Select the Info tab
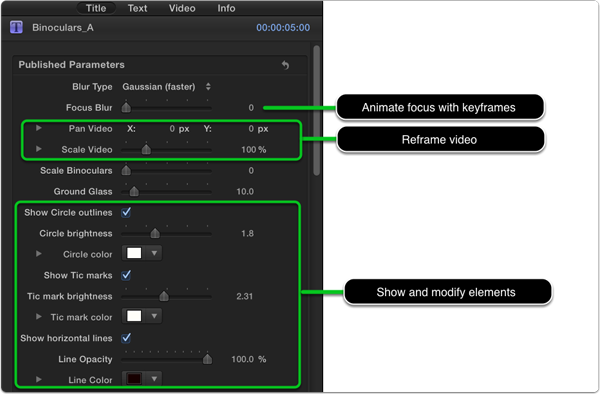This screenshot has width=600, height=394. (227, 8)
